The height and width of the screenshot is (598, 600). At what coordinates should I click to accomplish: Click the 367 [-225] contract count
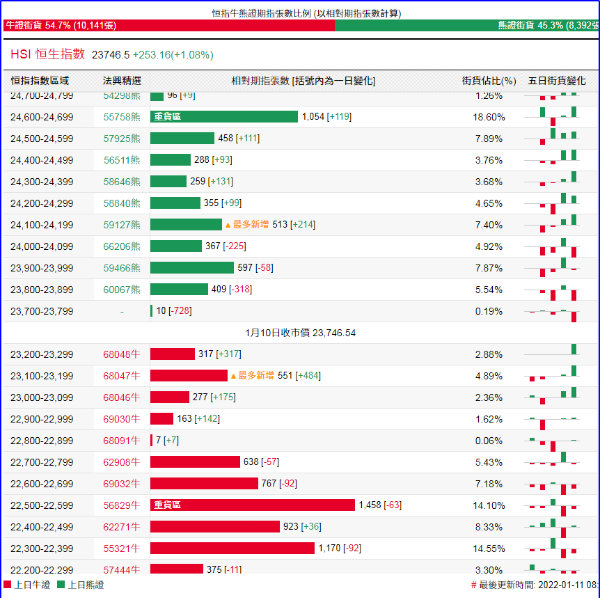(225, 246)
